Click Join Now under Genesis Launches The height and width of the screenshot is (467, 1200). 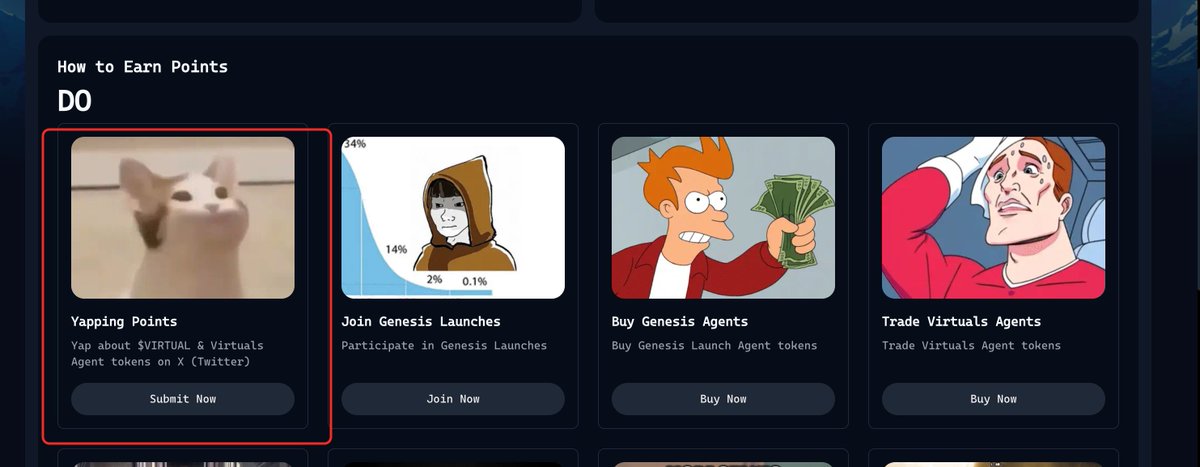coord(453,399)
